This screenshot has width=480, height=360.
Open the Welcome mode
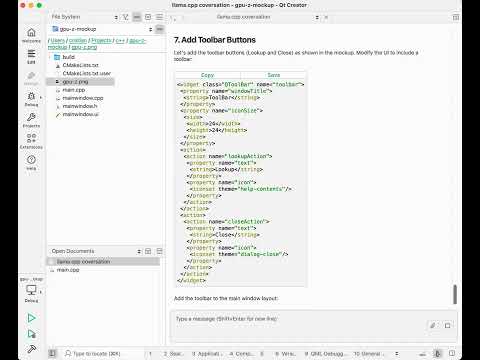[31, 35]
